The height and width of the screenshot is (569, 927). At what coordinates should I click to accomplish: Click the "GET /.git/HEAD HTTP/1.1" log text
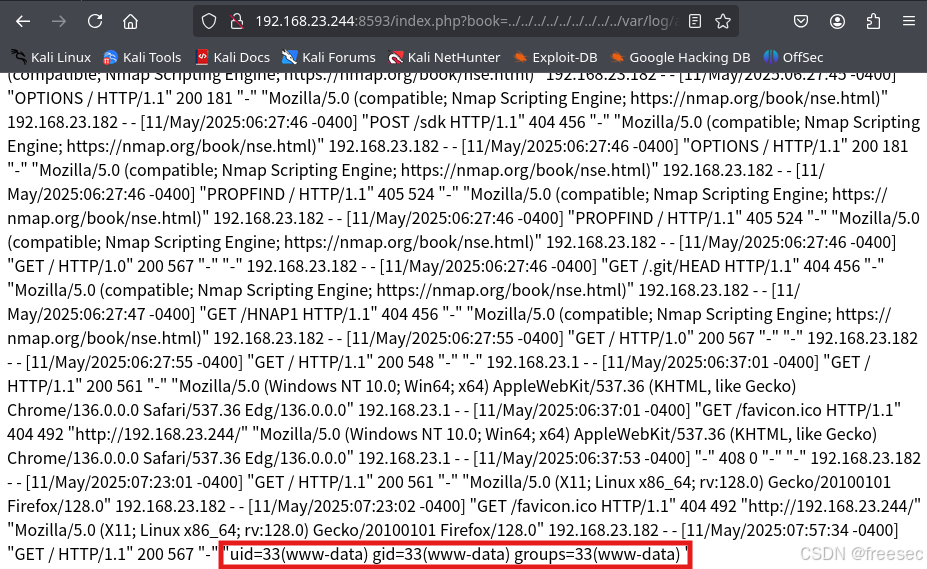point(700,266)
